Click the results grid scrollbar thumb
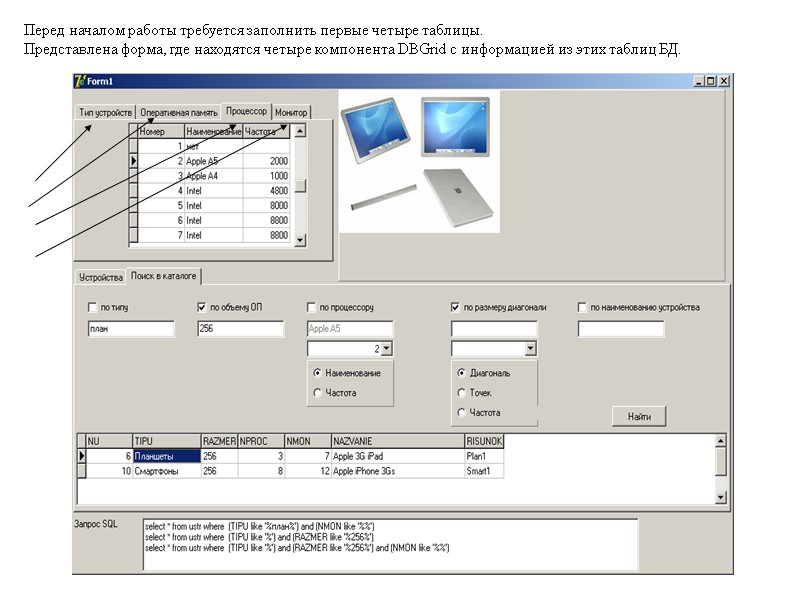The image size is (800, 600). point(720,461)
